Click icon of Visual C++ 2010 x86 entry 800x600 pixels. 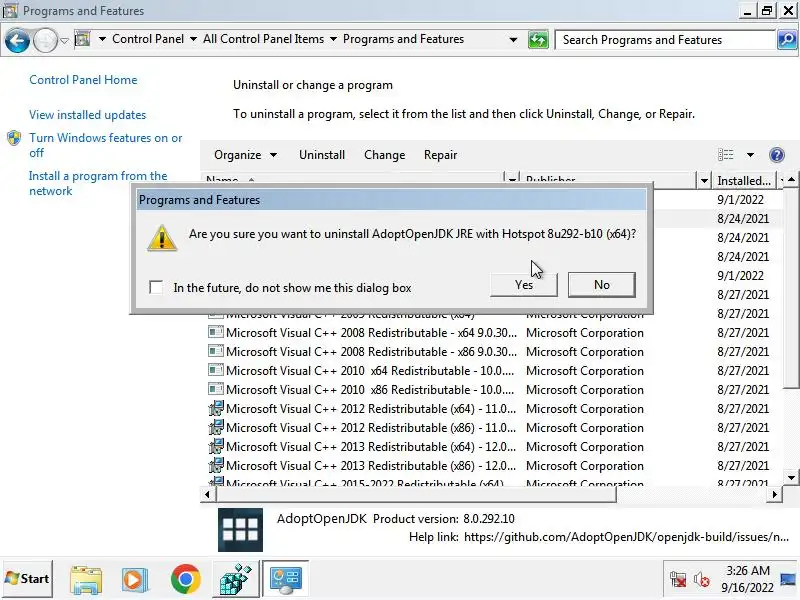(x=216, y=389)
